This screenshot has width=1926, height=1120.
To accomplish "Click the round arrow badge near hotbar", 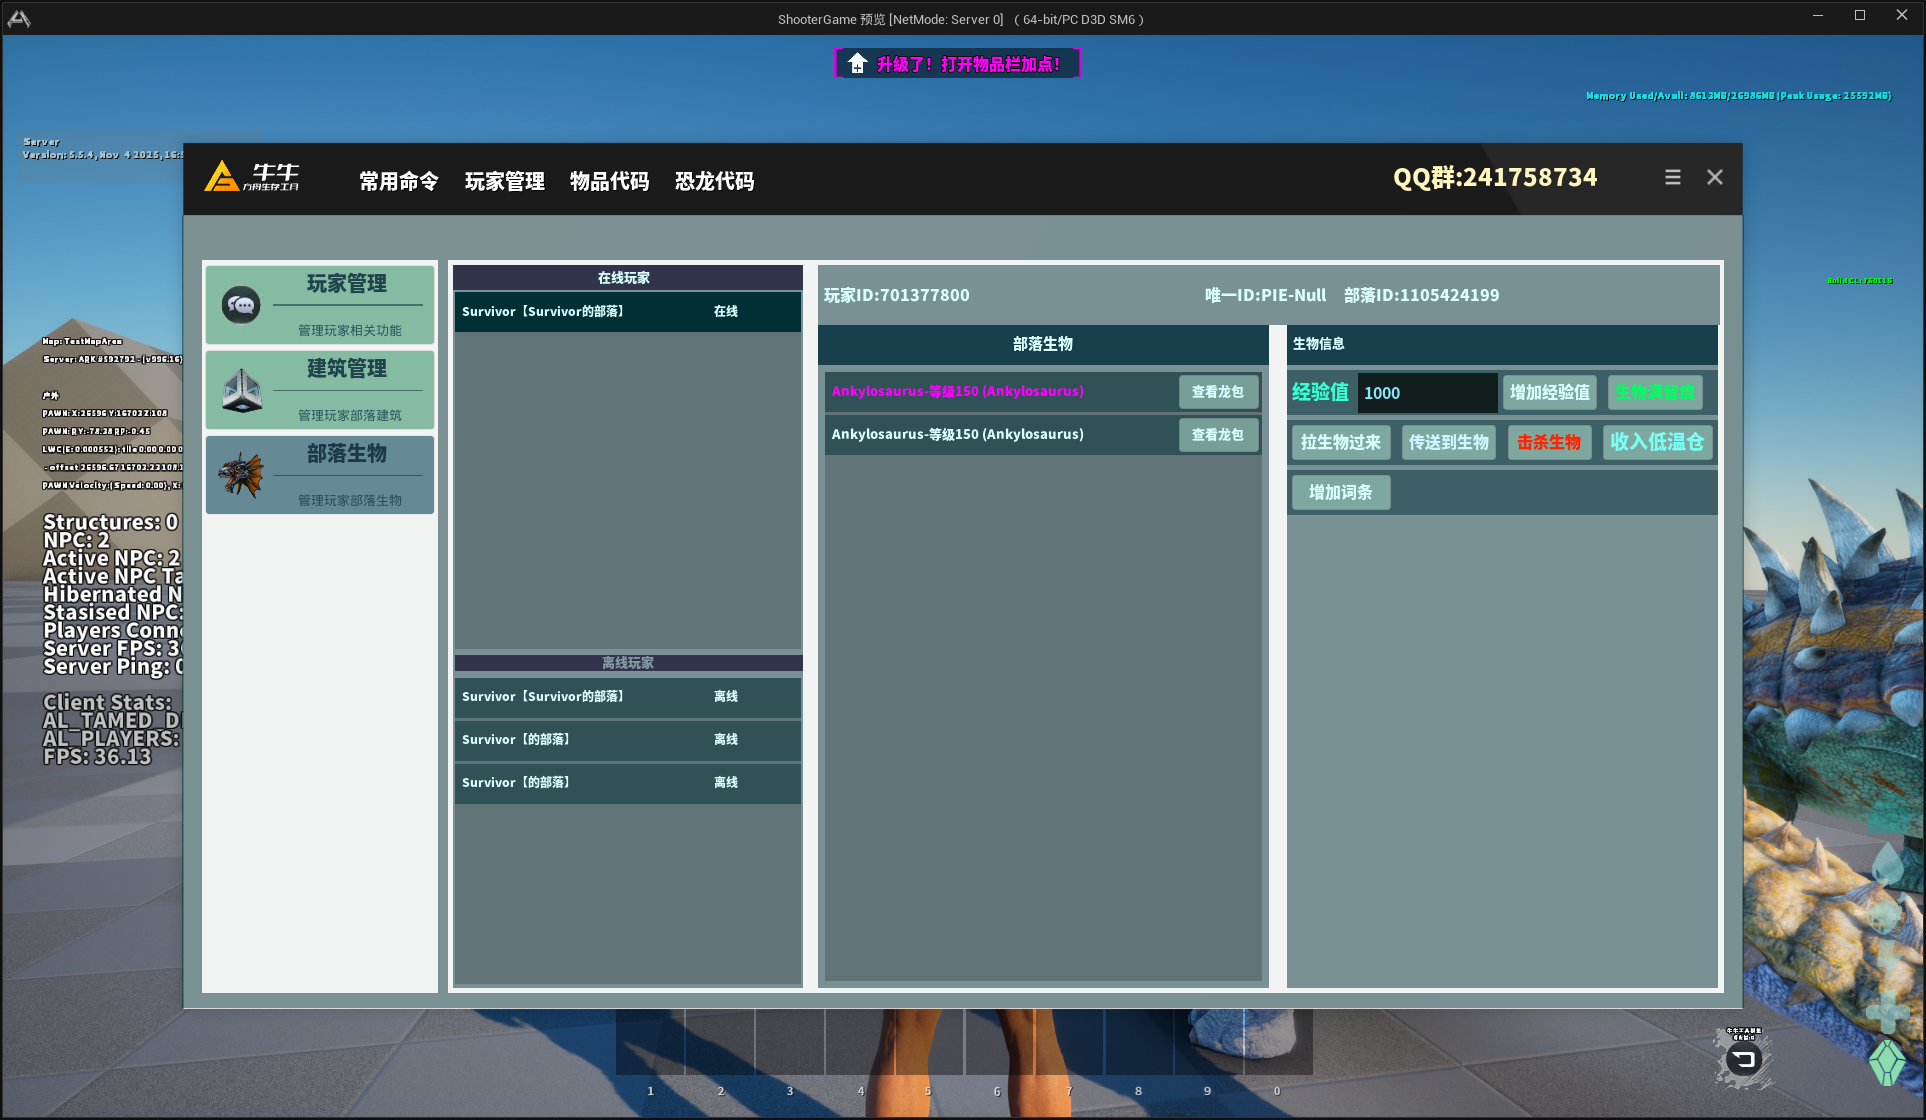I will [x=1744, y=1060].
